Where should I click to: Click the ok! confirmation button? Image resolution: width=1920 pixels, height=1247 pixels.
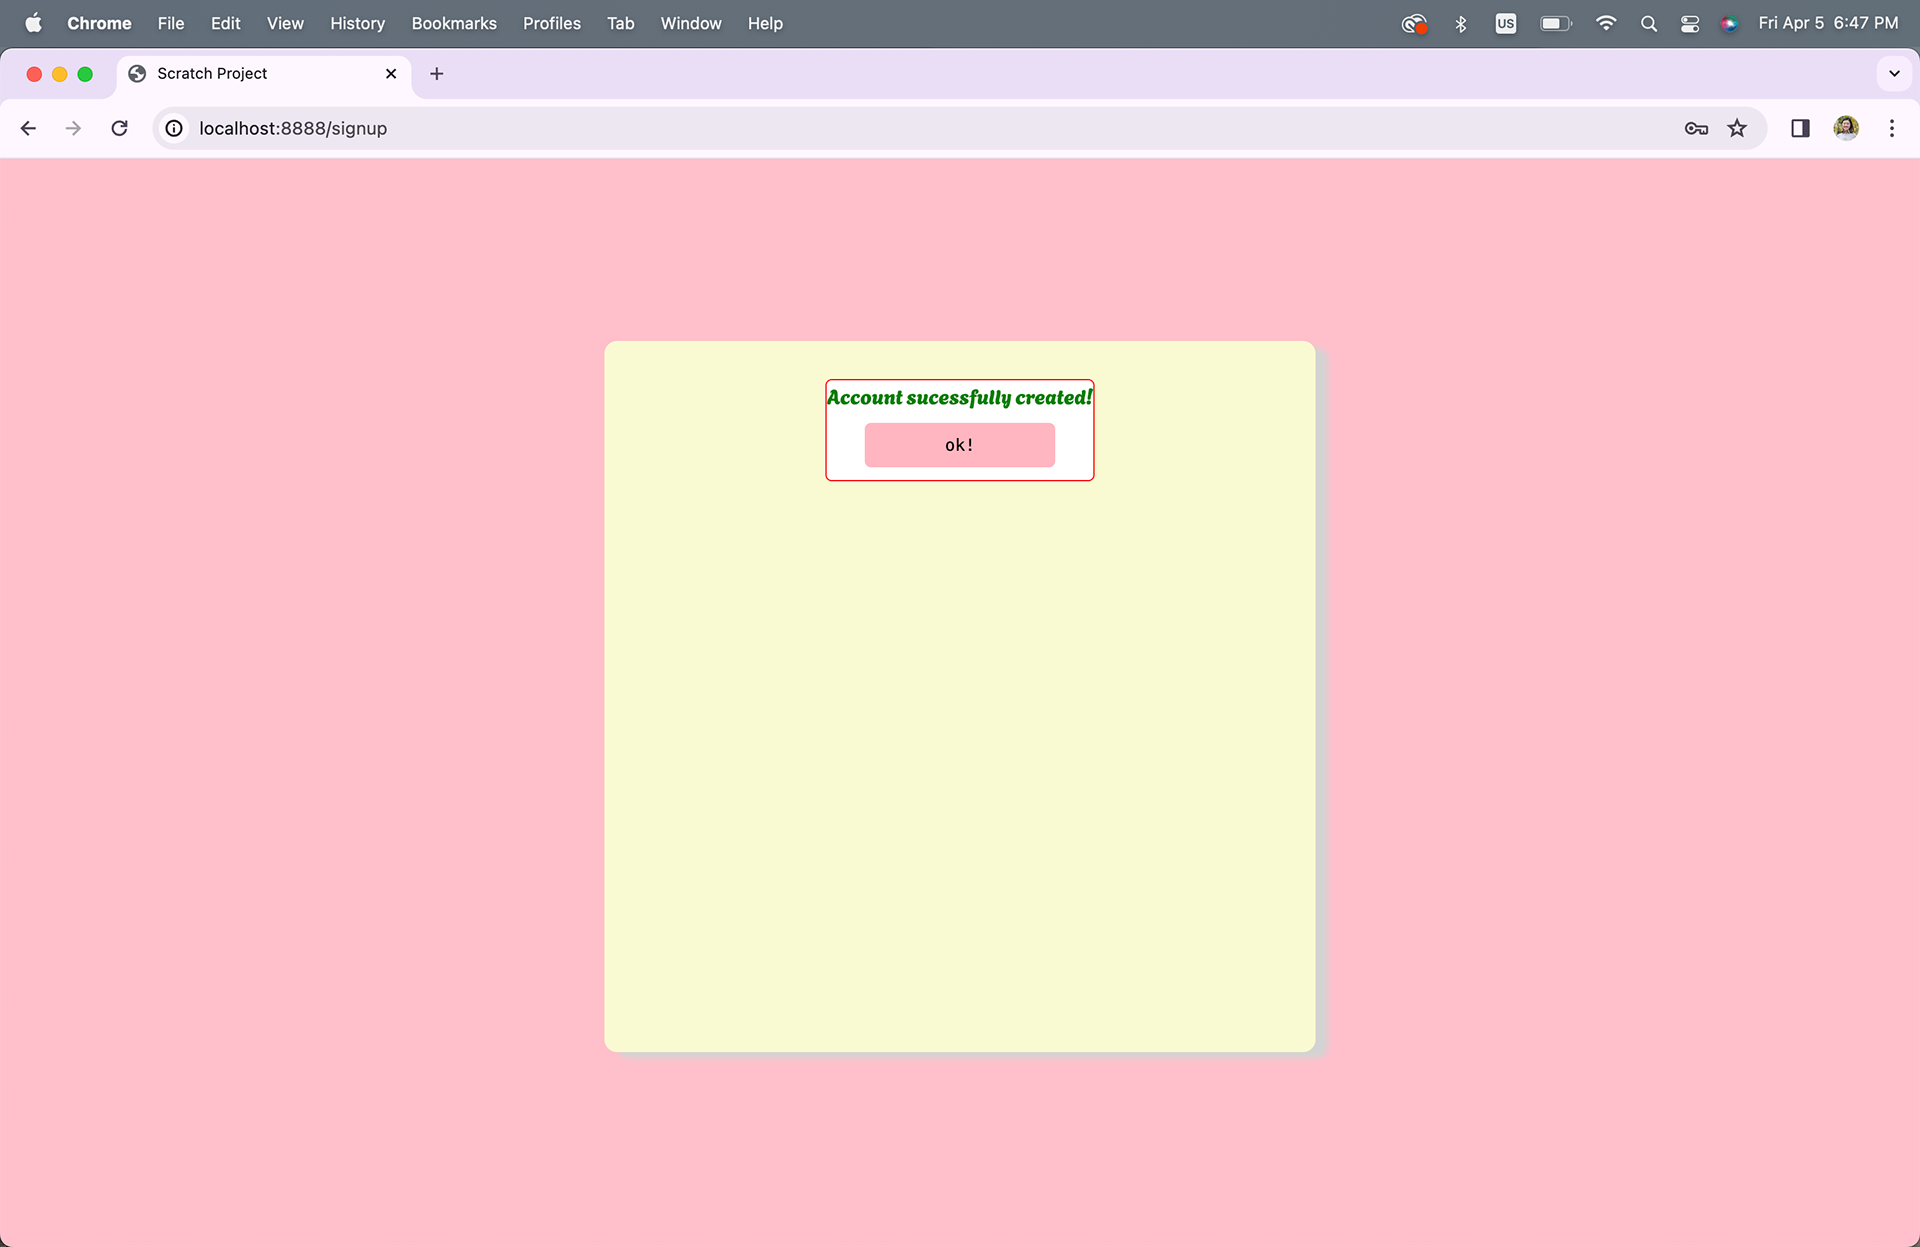[959, 445]
